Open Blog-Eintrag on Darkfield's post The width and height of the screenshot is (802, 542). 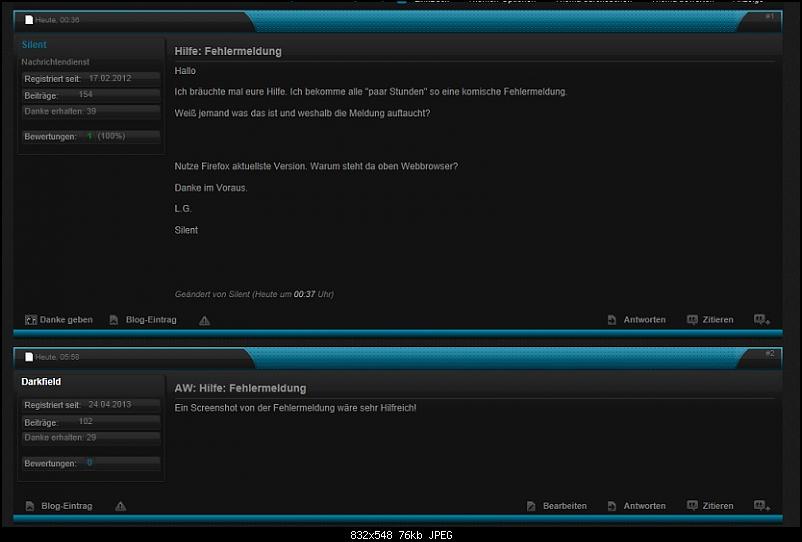coord(59,506)
